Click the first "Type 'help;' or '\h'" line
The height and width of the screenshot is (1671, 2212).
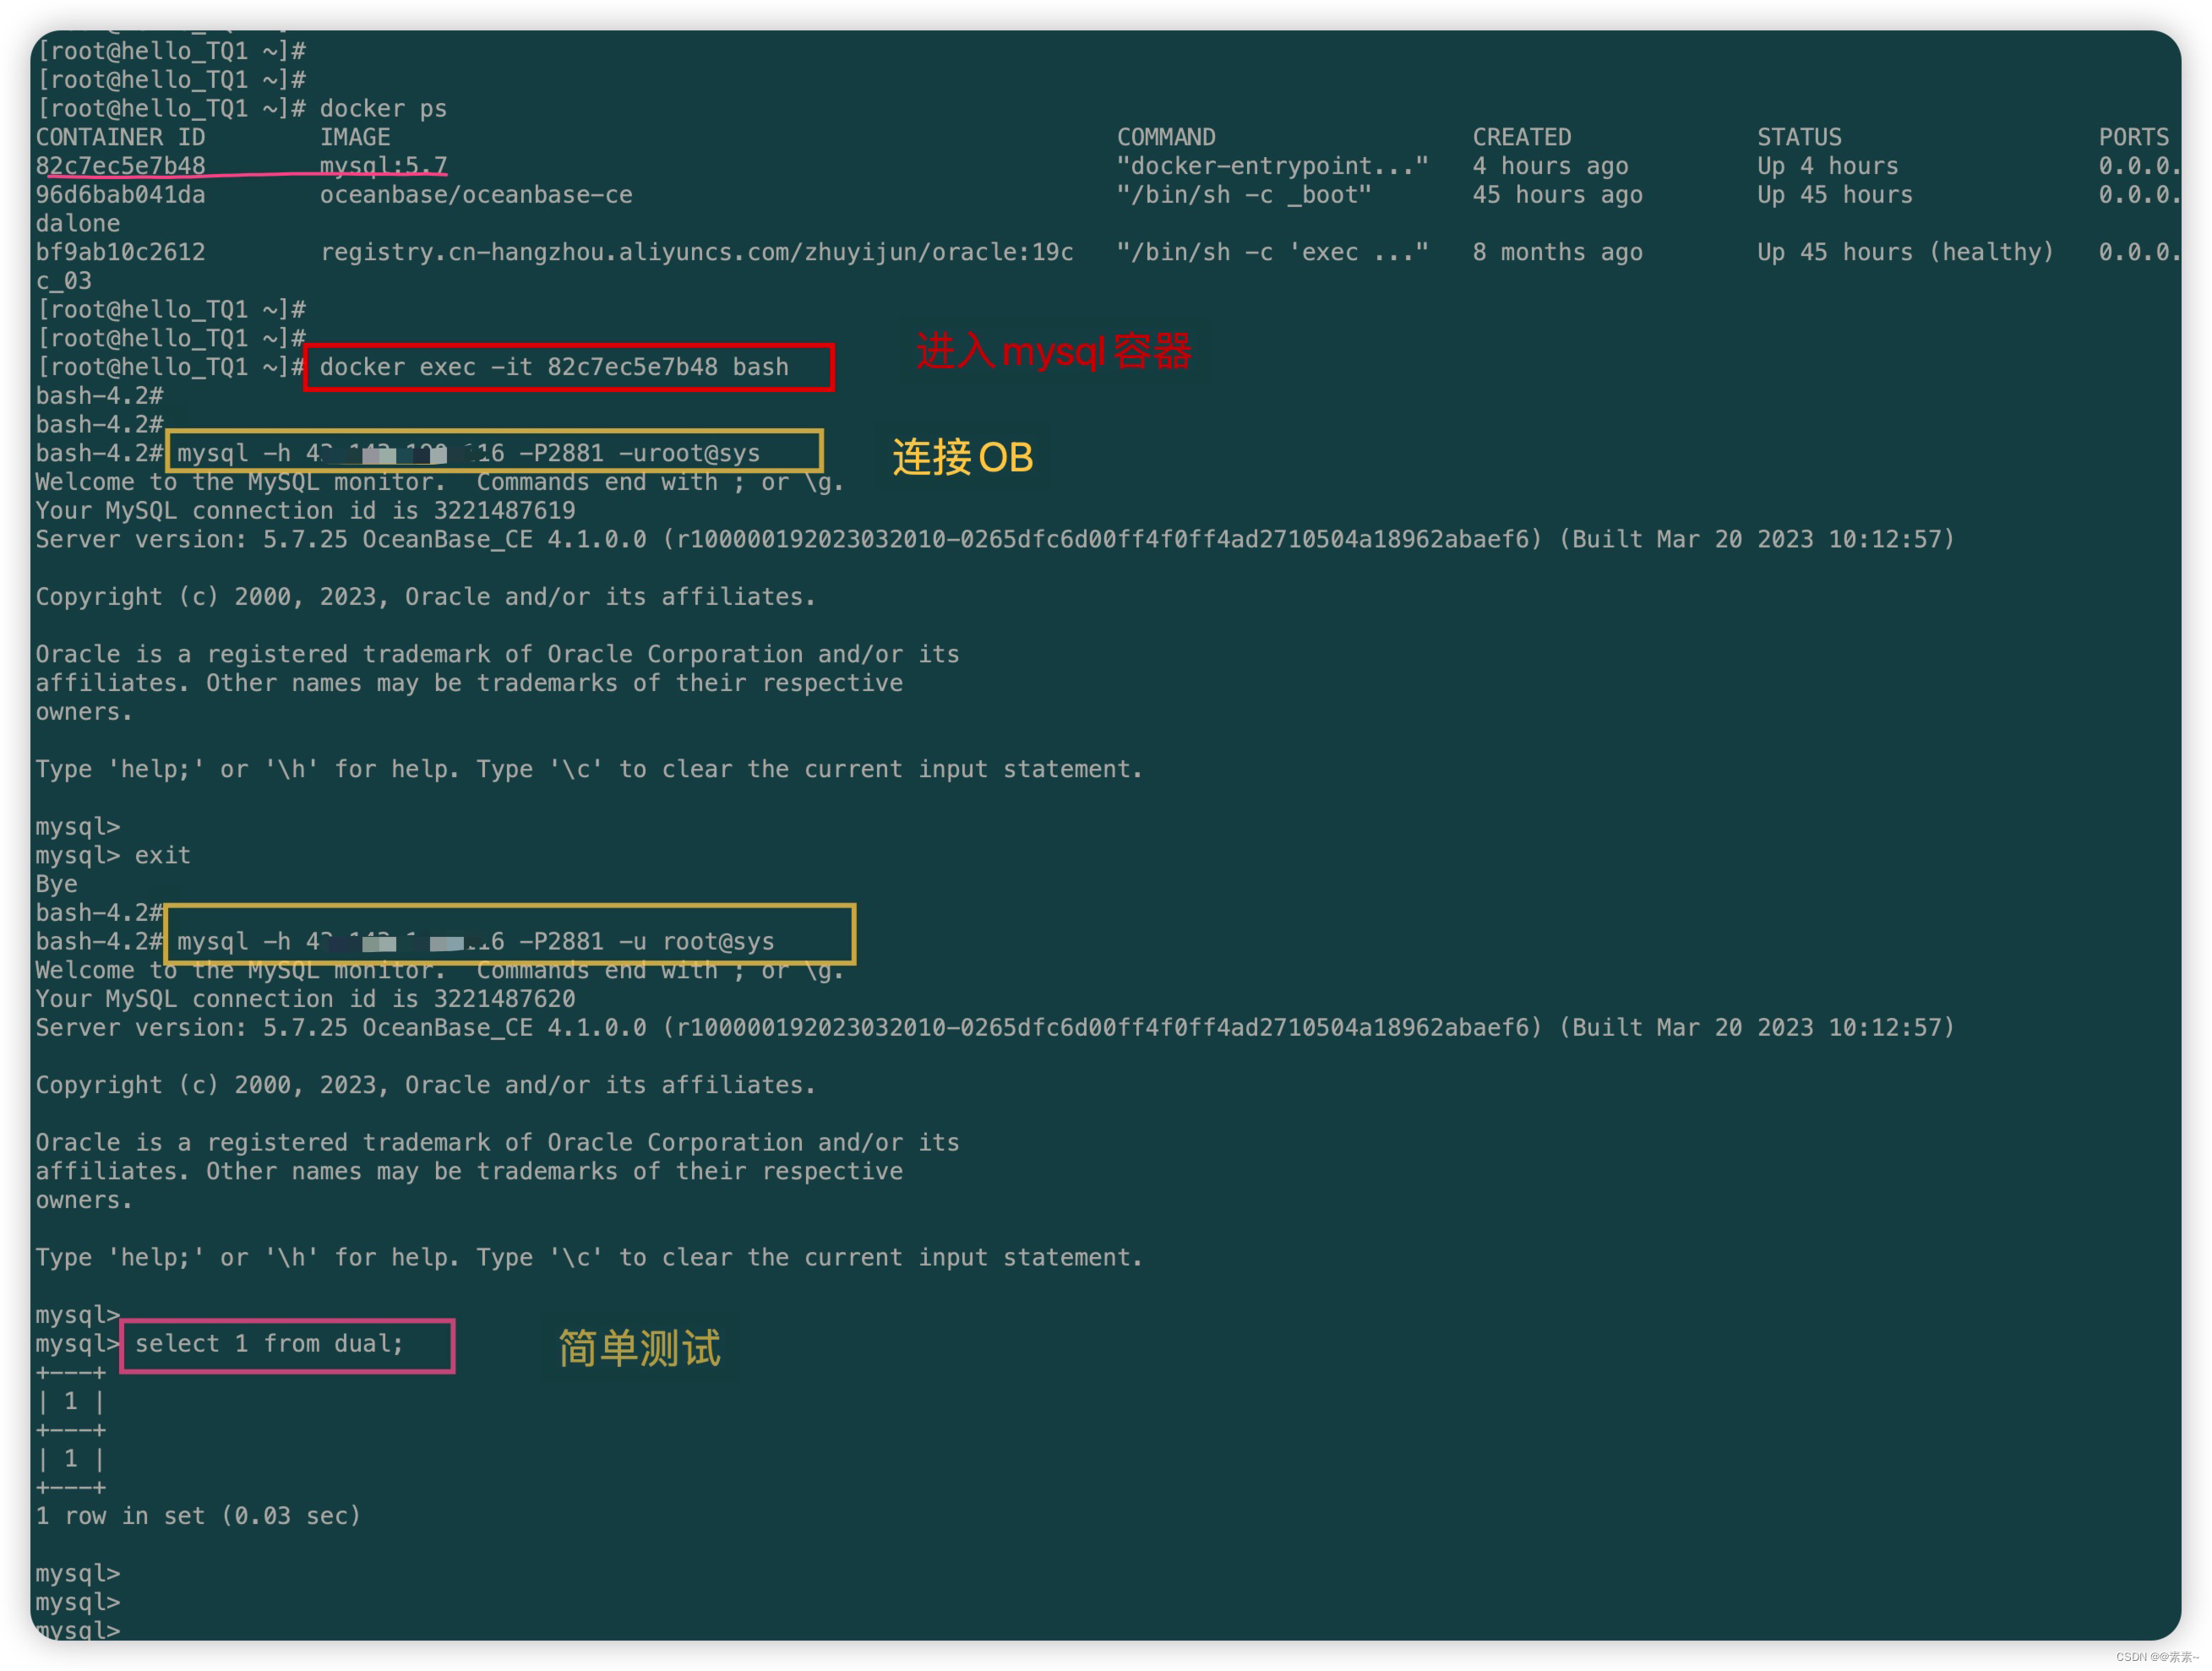(x=589, y=769)
